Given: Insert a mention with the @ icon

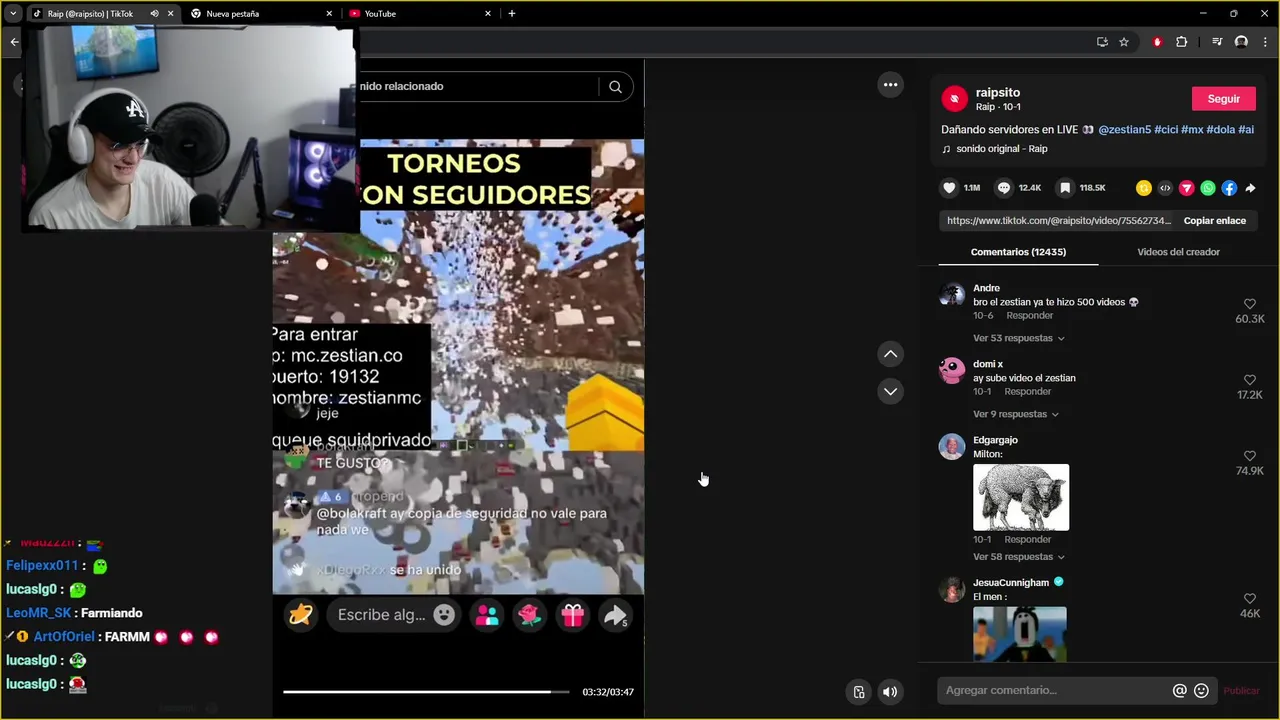Looking at the screenshot, I should [1180, 690].
